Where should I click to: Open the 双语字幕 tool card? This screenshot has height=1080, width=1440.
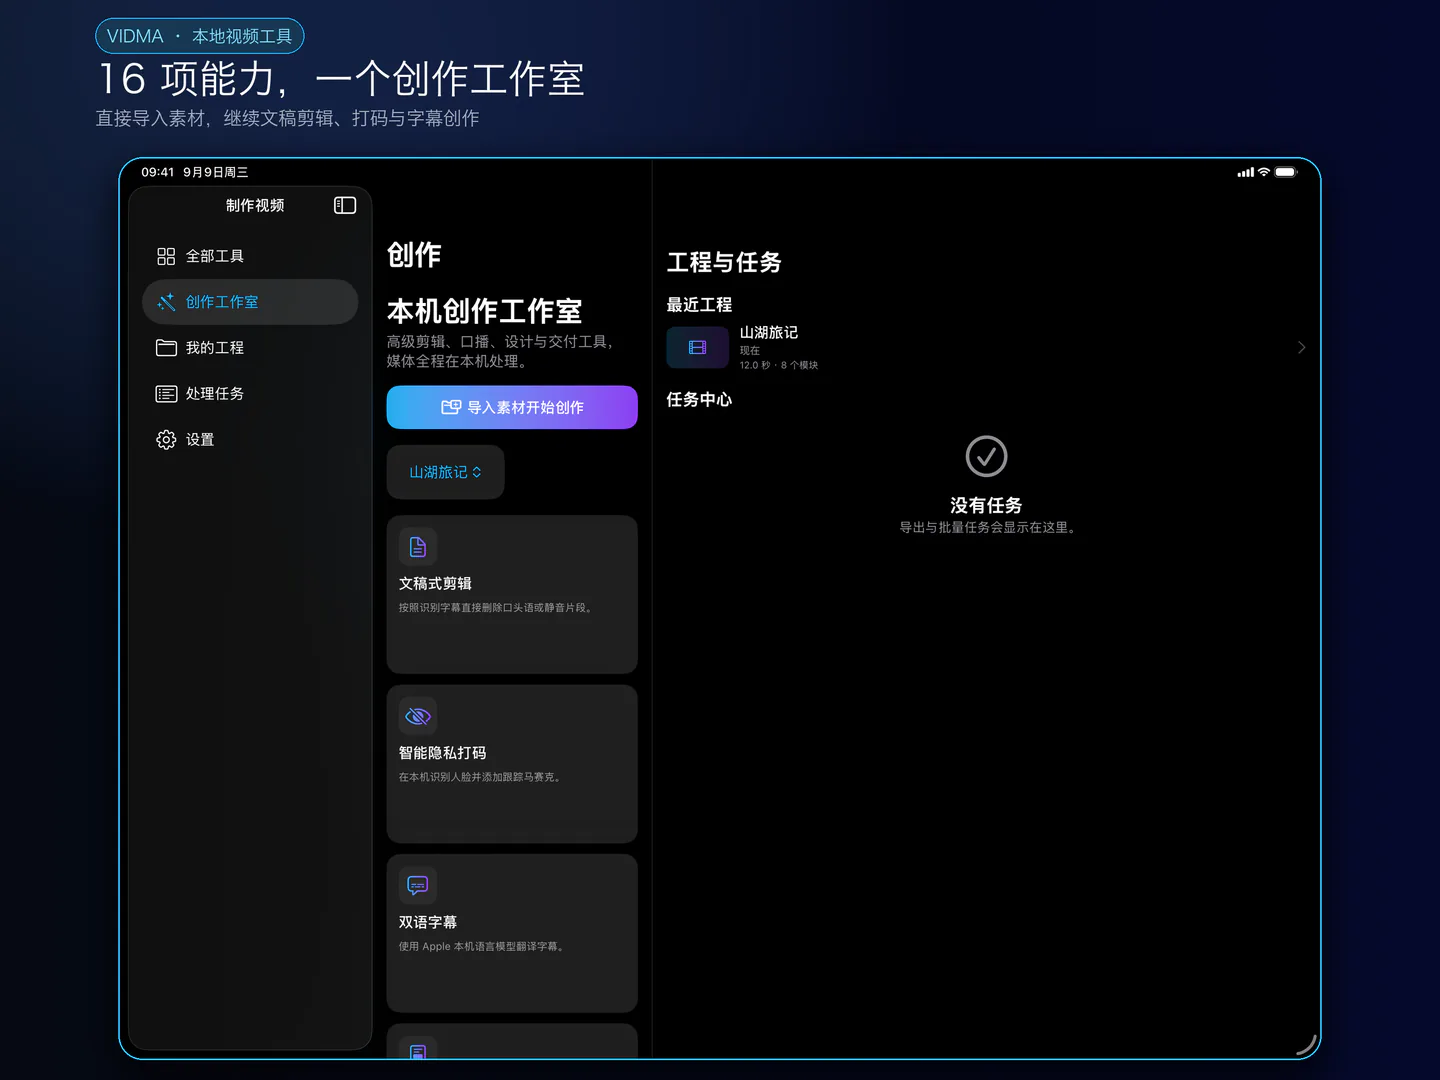point(512,933)
